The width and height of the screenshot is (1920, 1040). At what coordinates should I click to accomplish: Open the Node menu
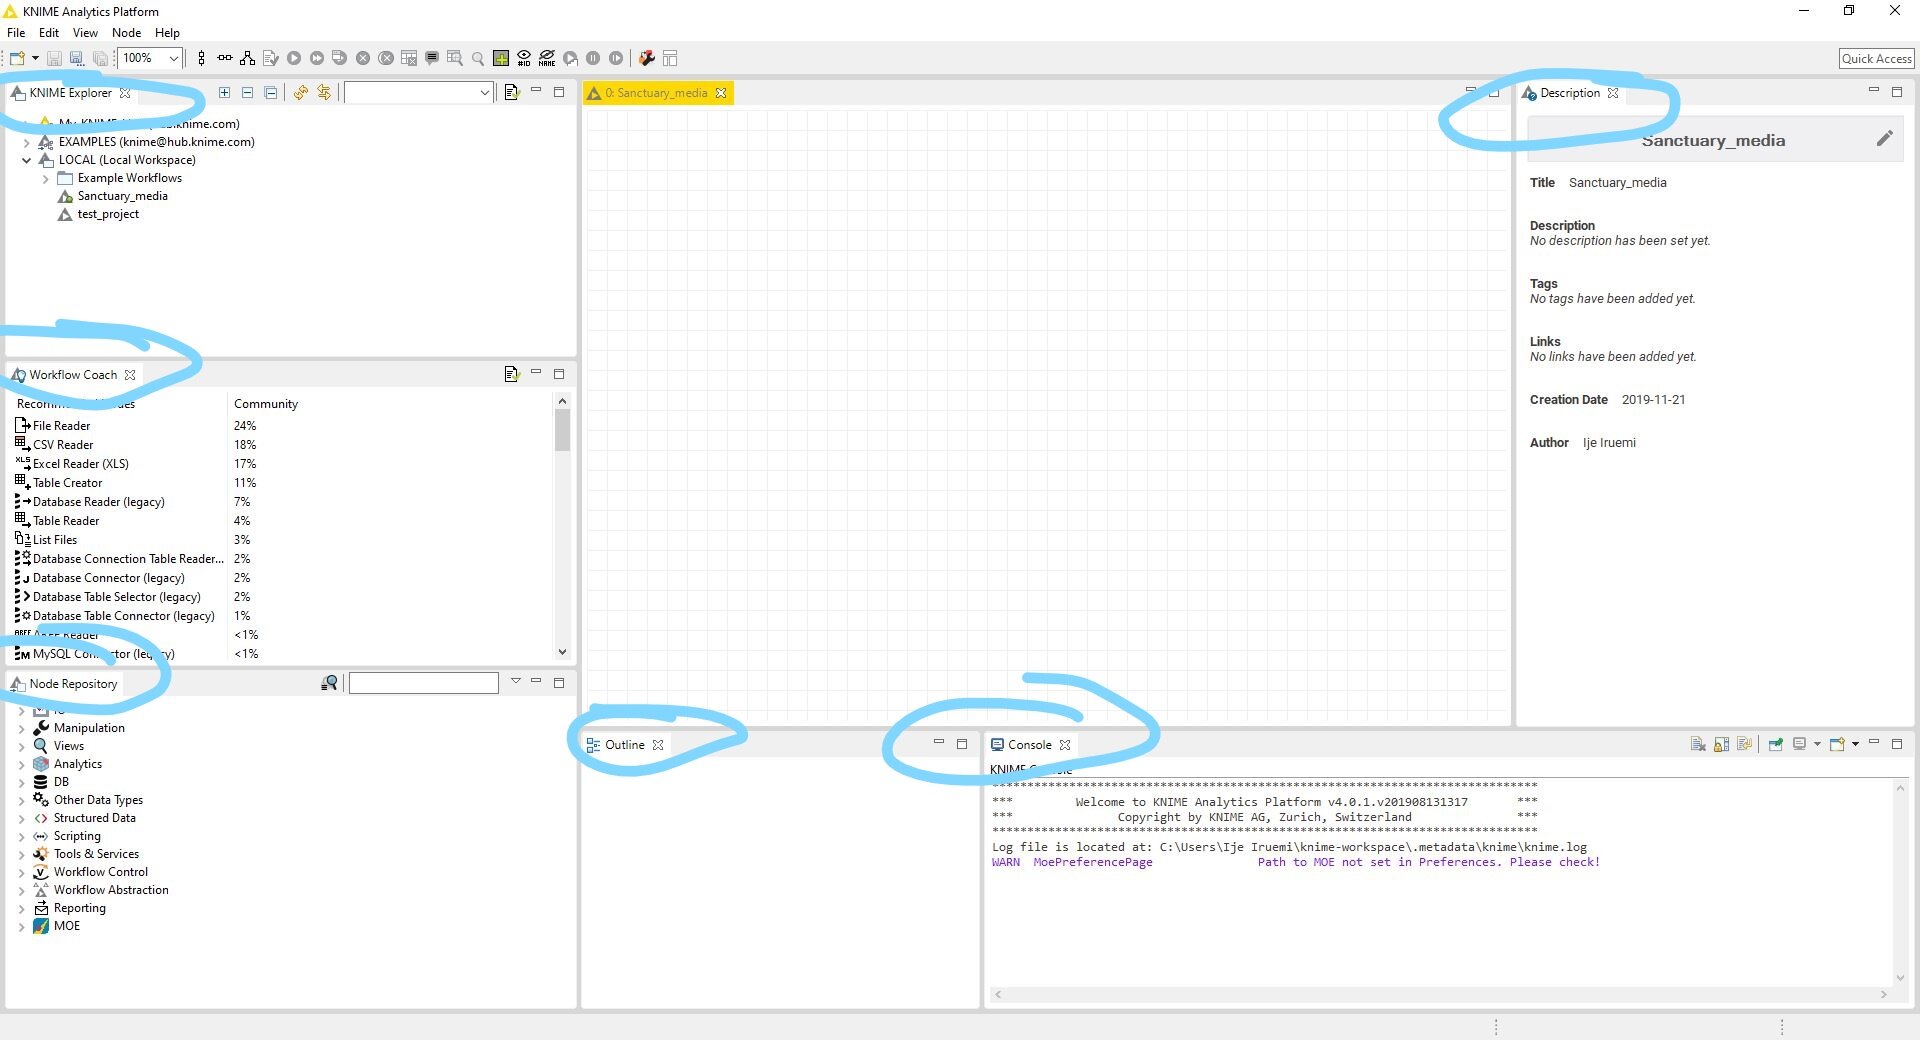126,32
